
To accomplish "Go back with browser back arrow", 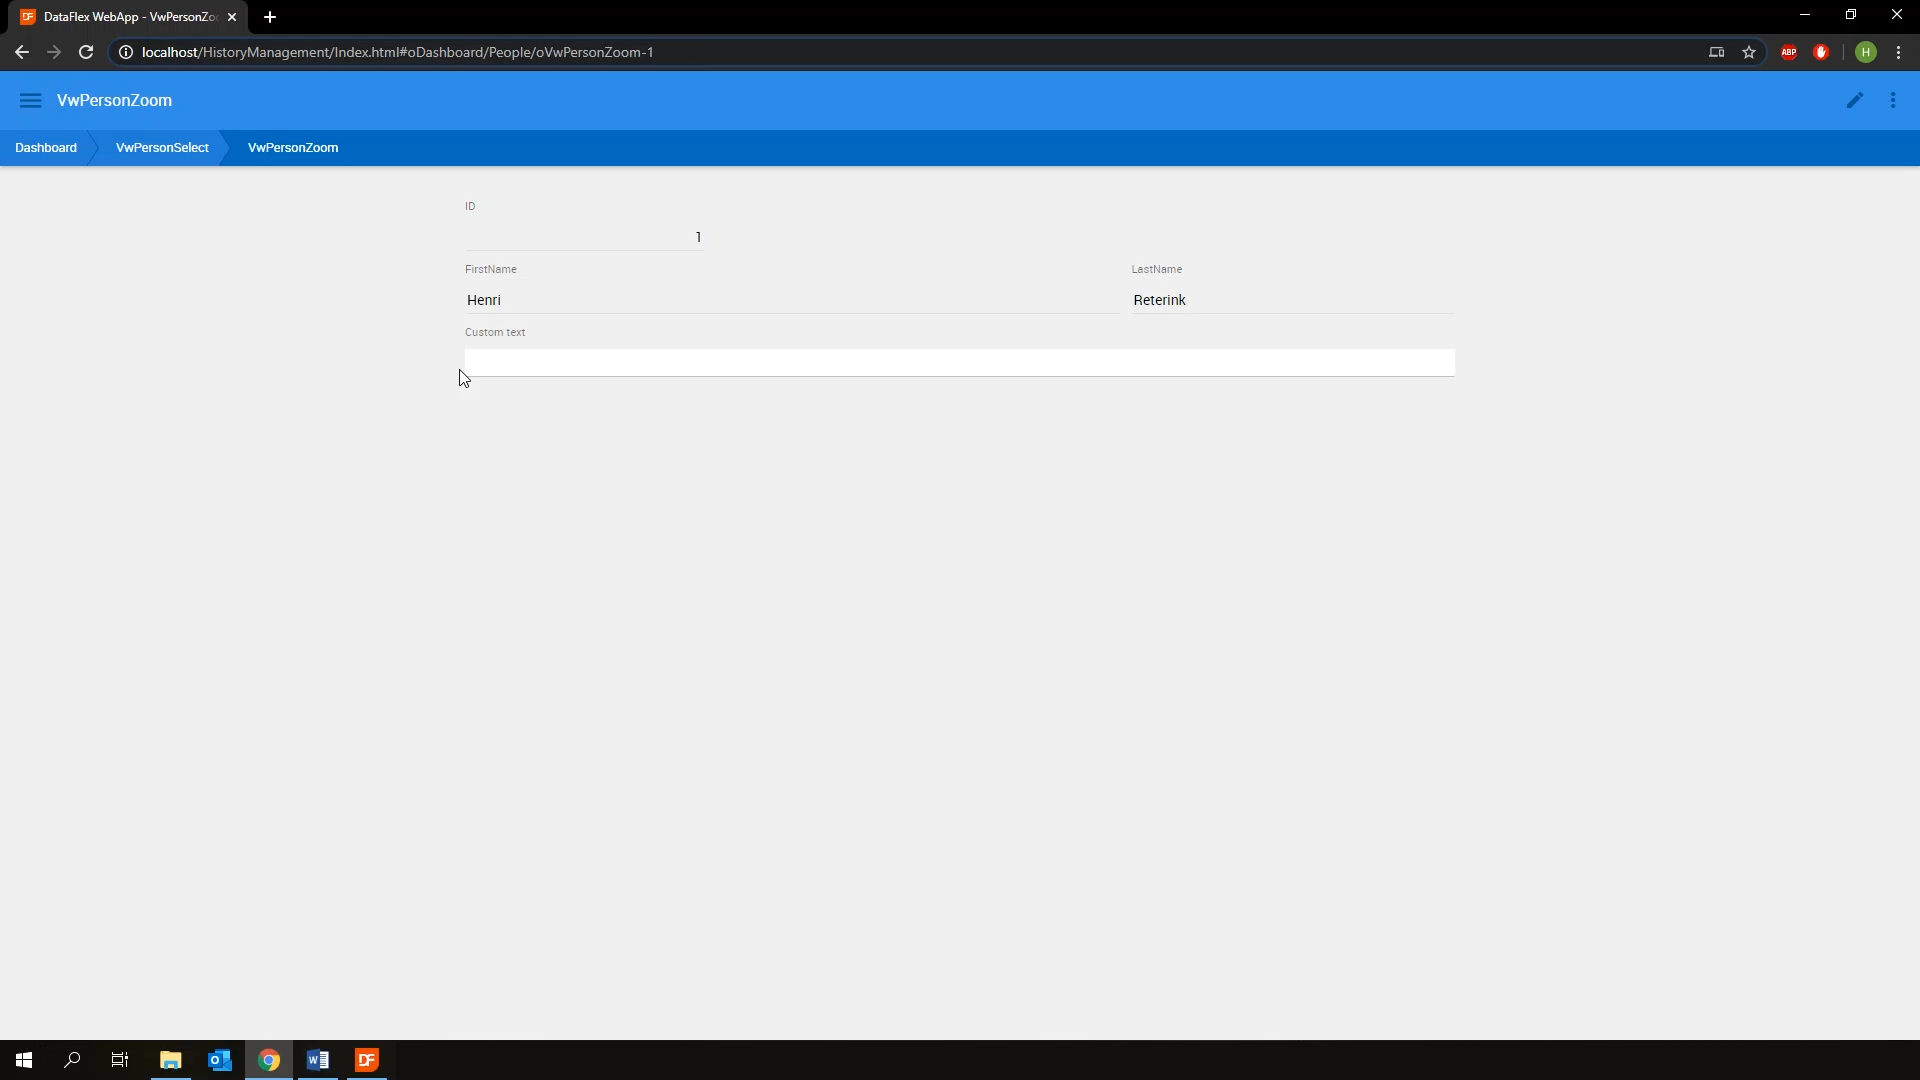I will pos(22,52).
